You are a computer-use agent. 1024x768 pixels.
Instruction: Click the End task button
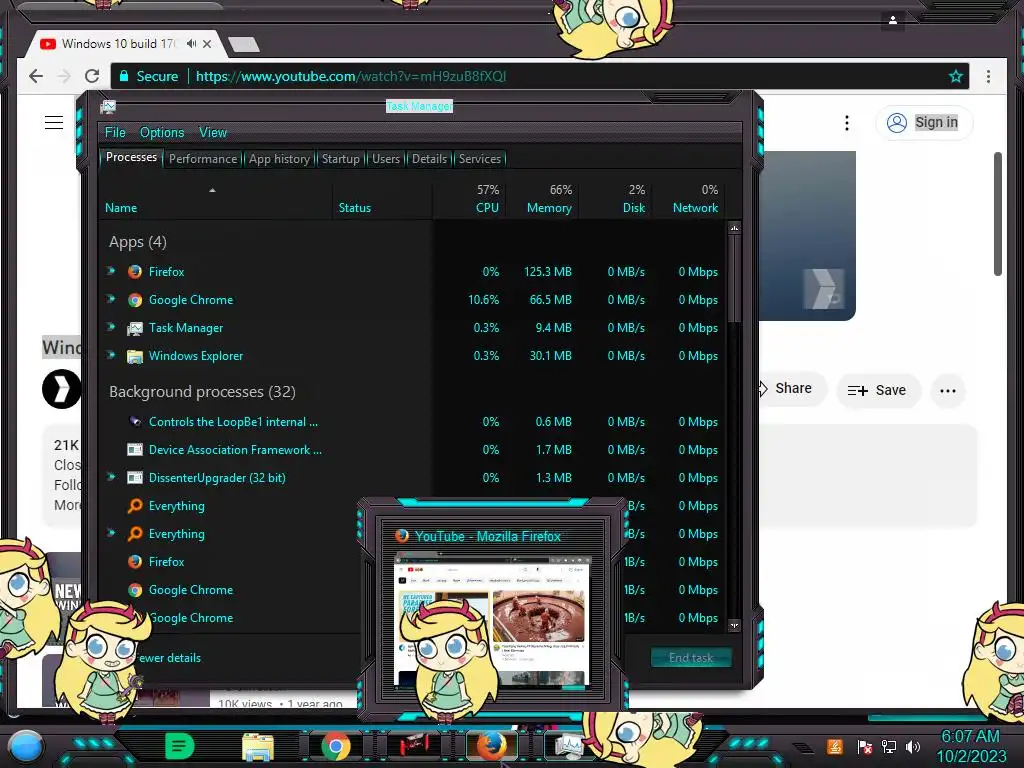coord(691,658)
